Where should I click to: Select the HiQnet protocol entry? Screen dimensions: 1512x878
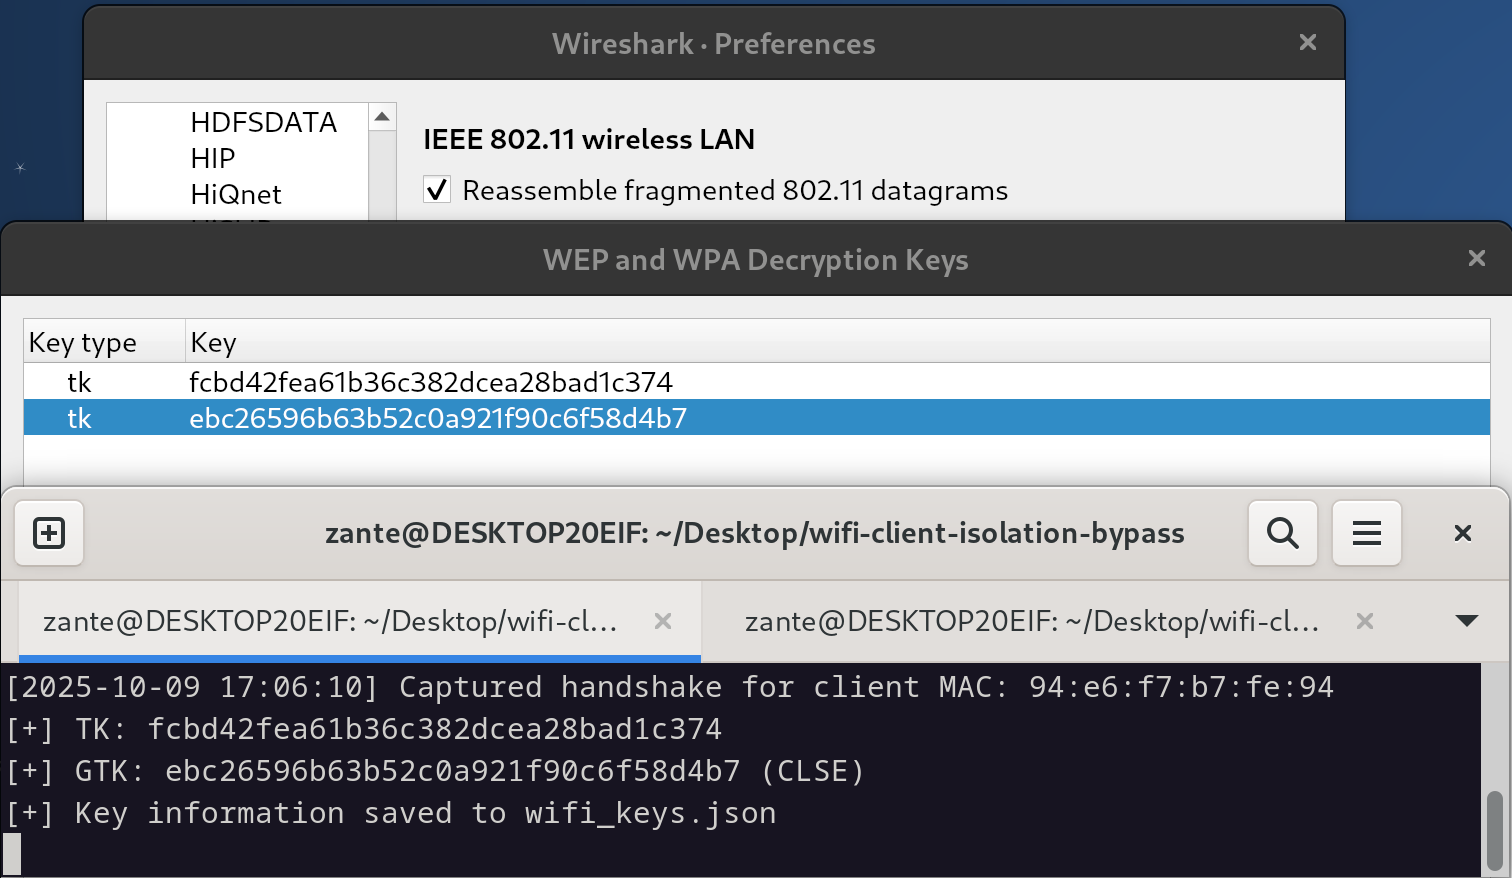tap(236, 194)
